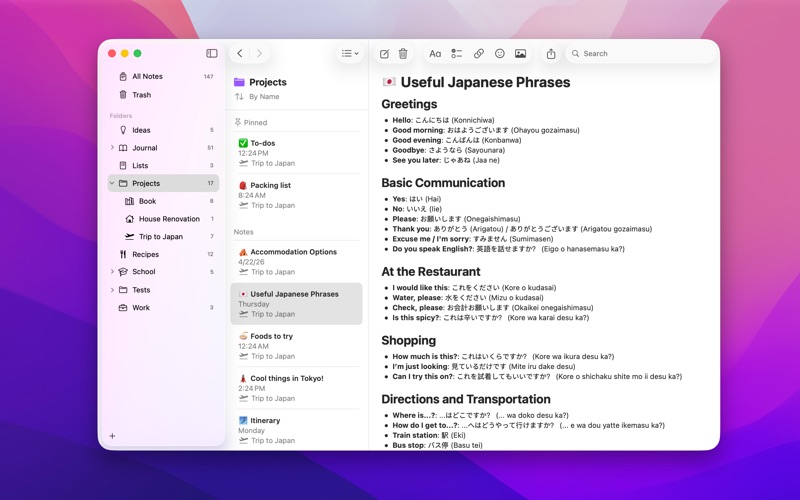Select All Notes in the sidebar
The height and width of the screenshot is (500, 800).
[x=163, y=77]
